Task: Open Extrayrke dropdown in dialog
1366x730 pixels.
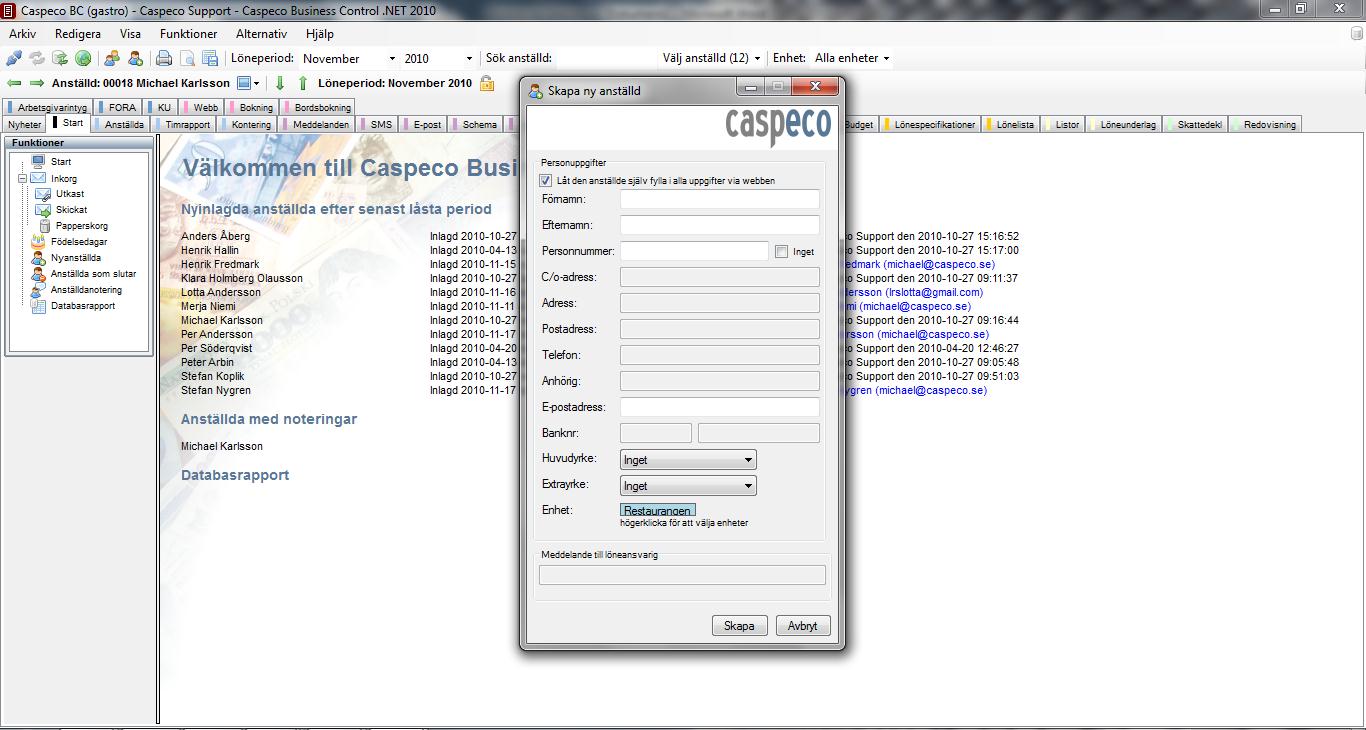Action: 688,486
